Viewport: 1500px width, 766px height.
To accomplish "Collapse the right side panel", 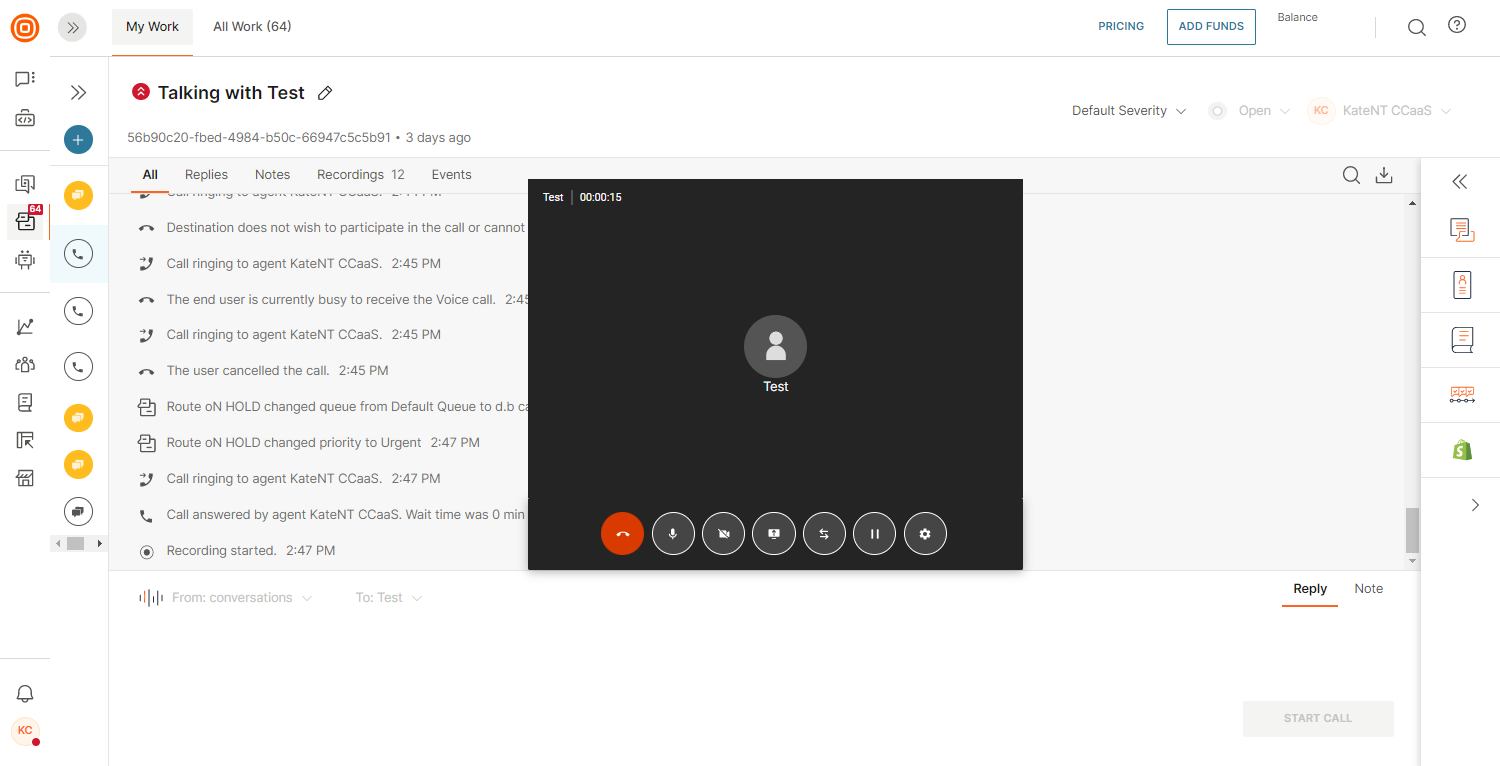I will click(x=1460, y=181).
